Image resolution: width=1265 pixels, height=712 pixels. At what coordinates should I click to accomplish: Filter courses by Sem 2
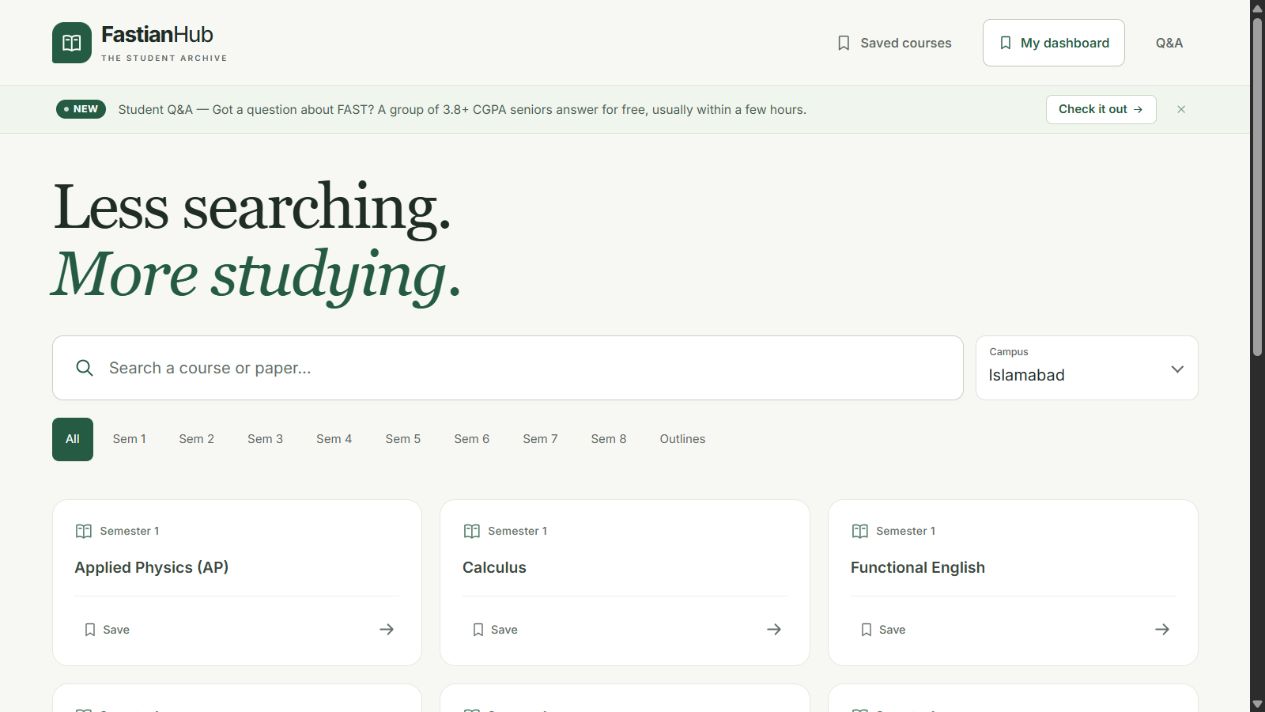(x=197, y=439)
